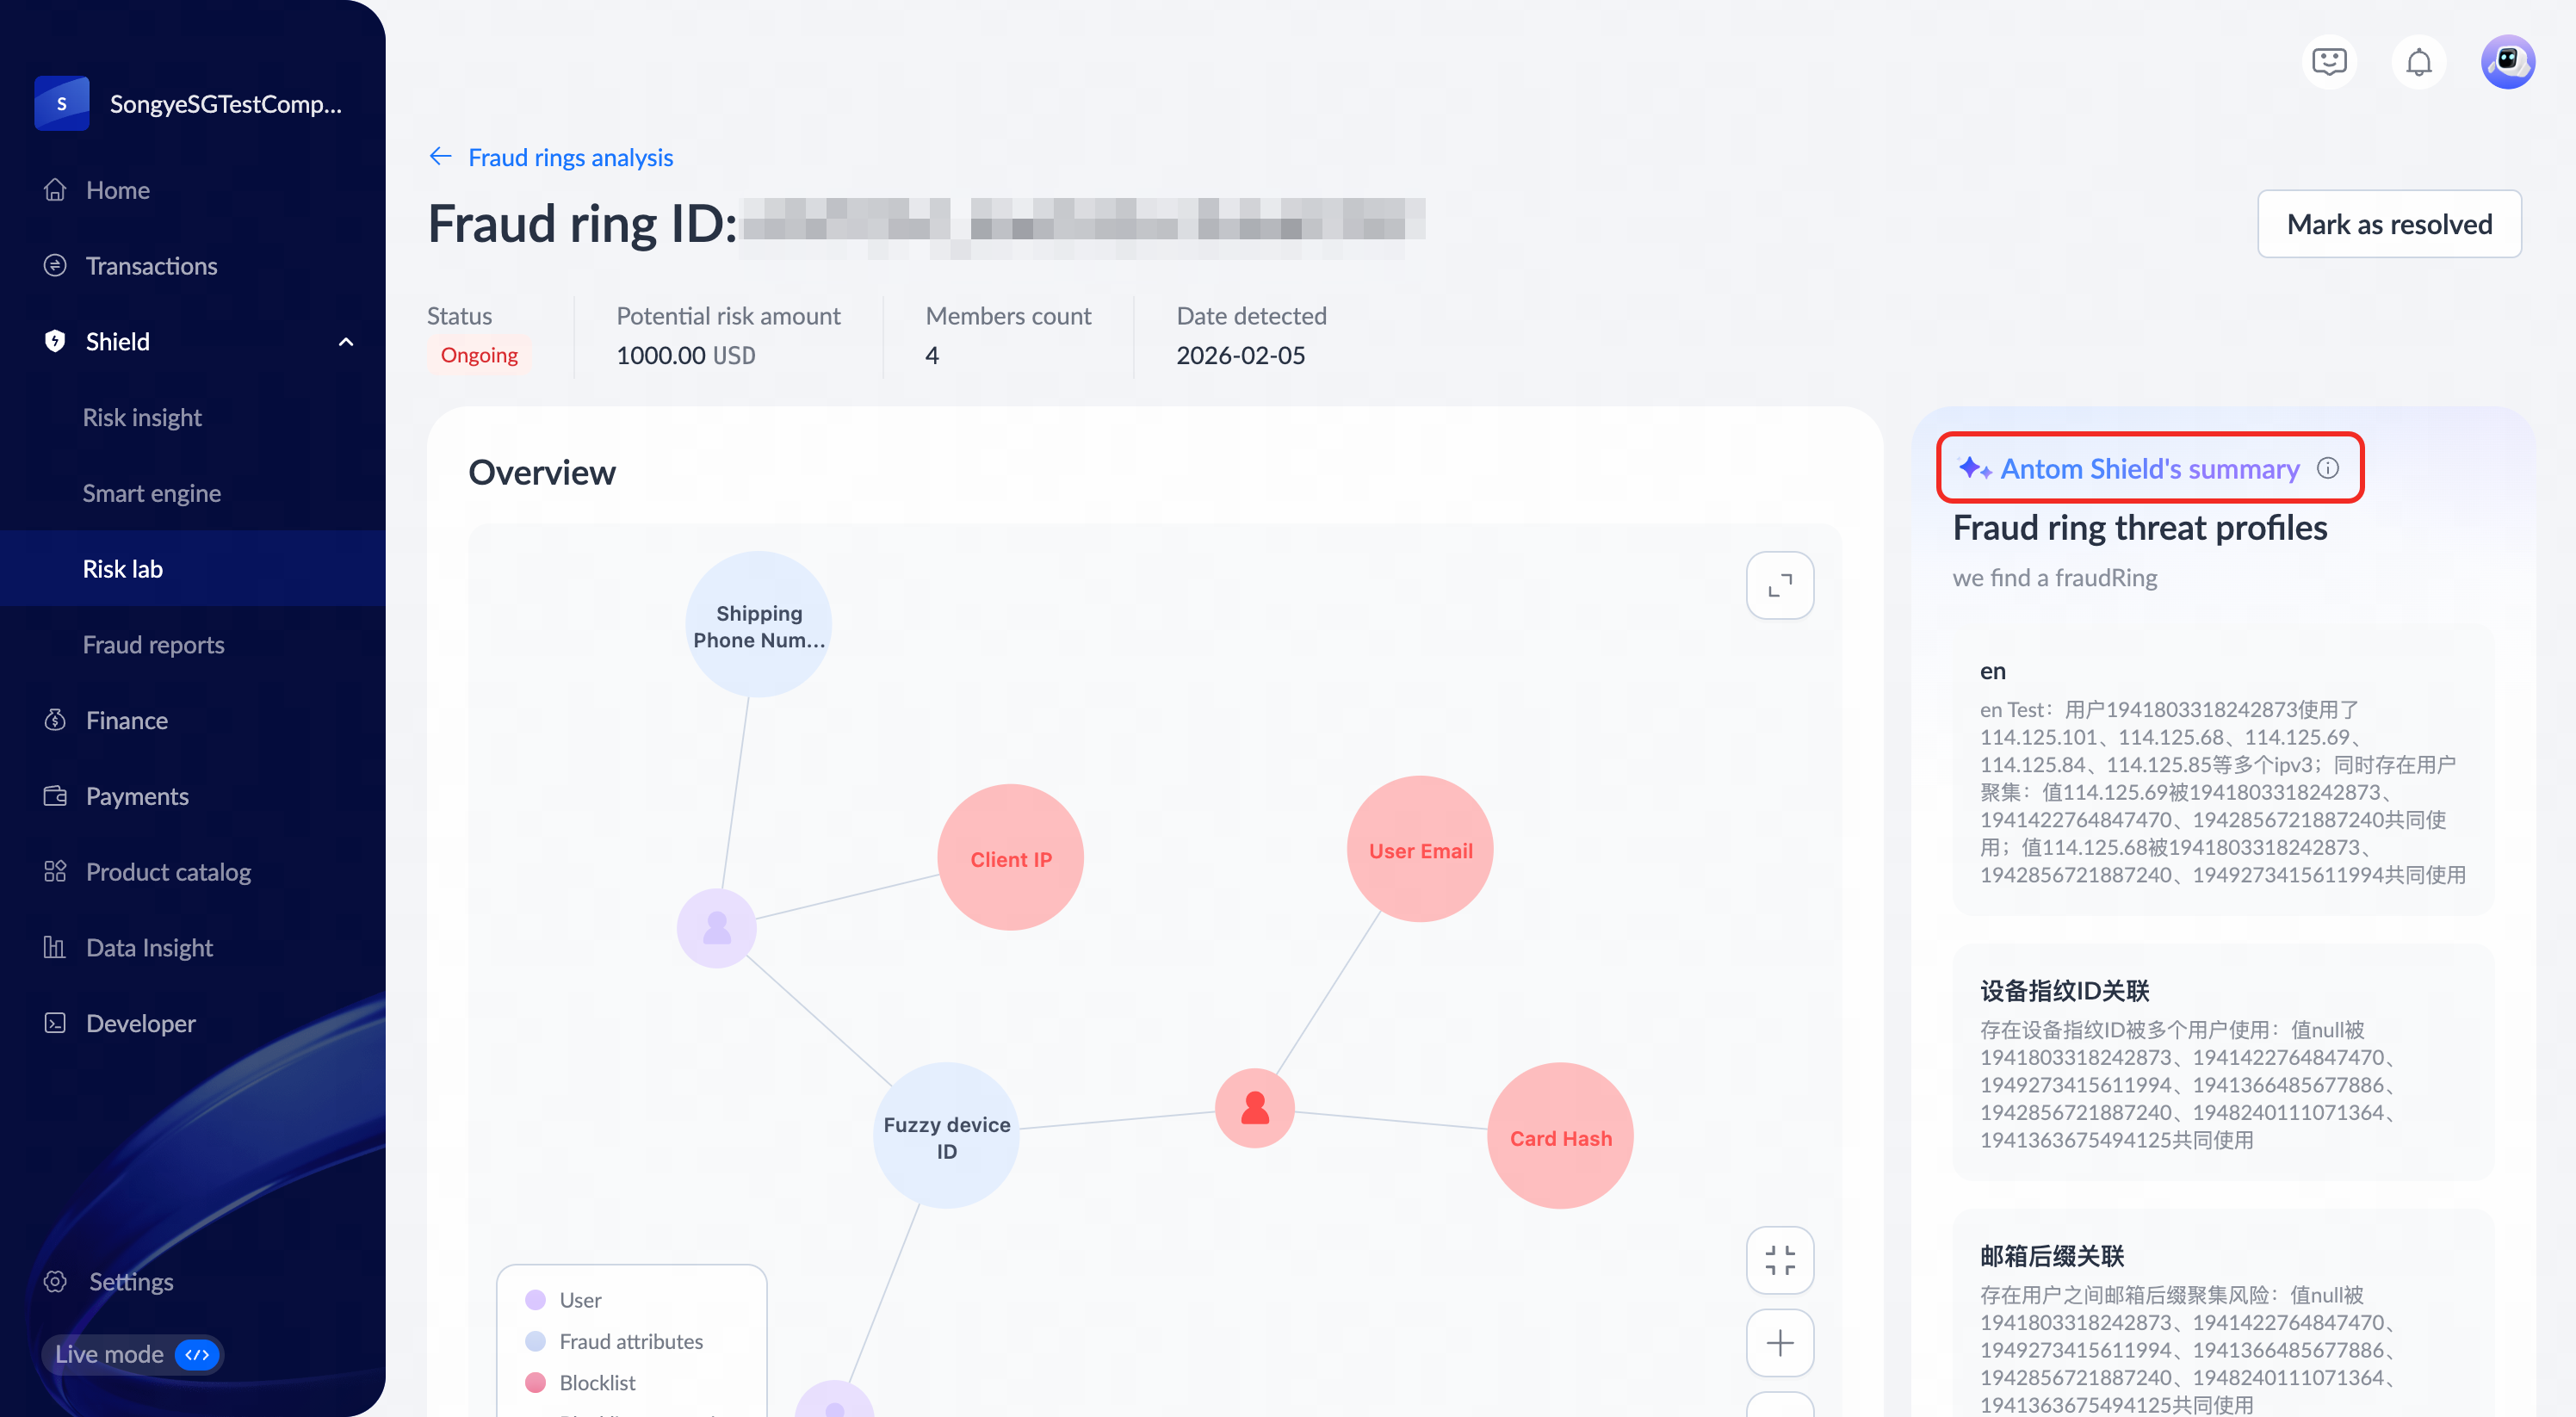
Task: Open the user avatar profile menu
Action: 2507,63
